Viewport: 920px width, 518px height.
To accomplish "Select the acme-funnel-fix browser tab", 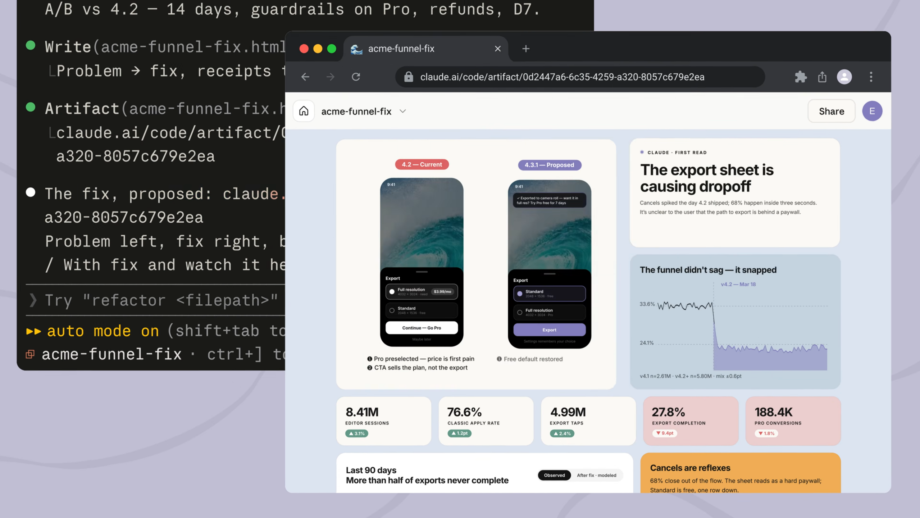I will (x=427, y=49).
